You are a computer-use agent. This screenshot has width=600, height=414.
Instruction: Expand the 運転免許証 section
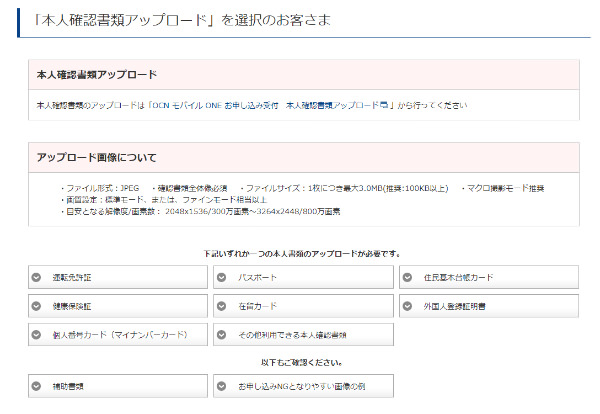pos(117,277)
